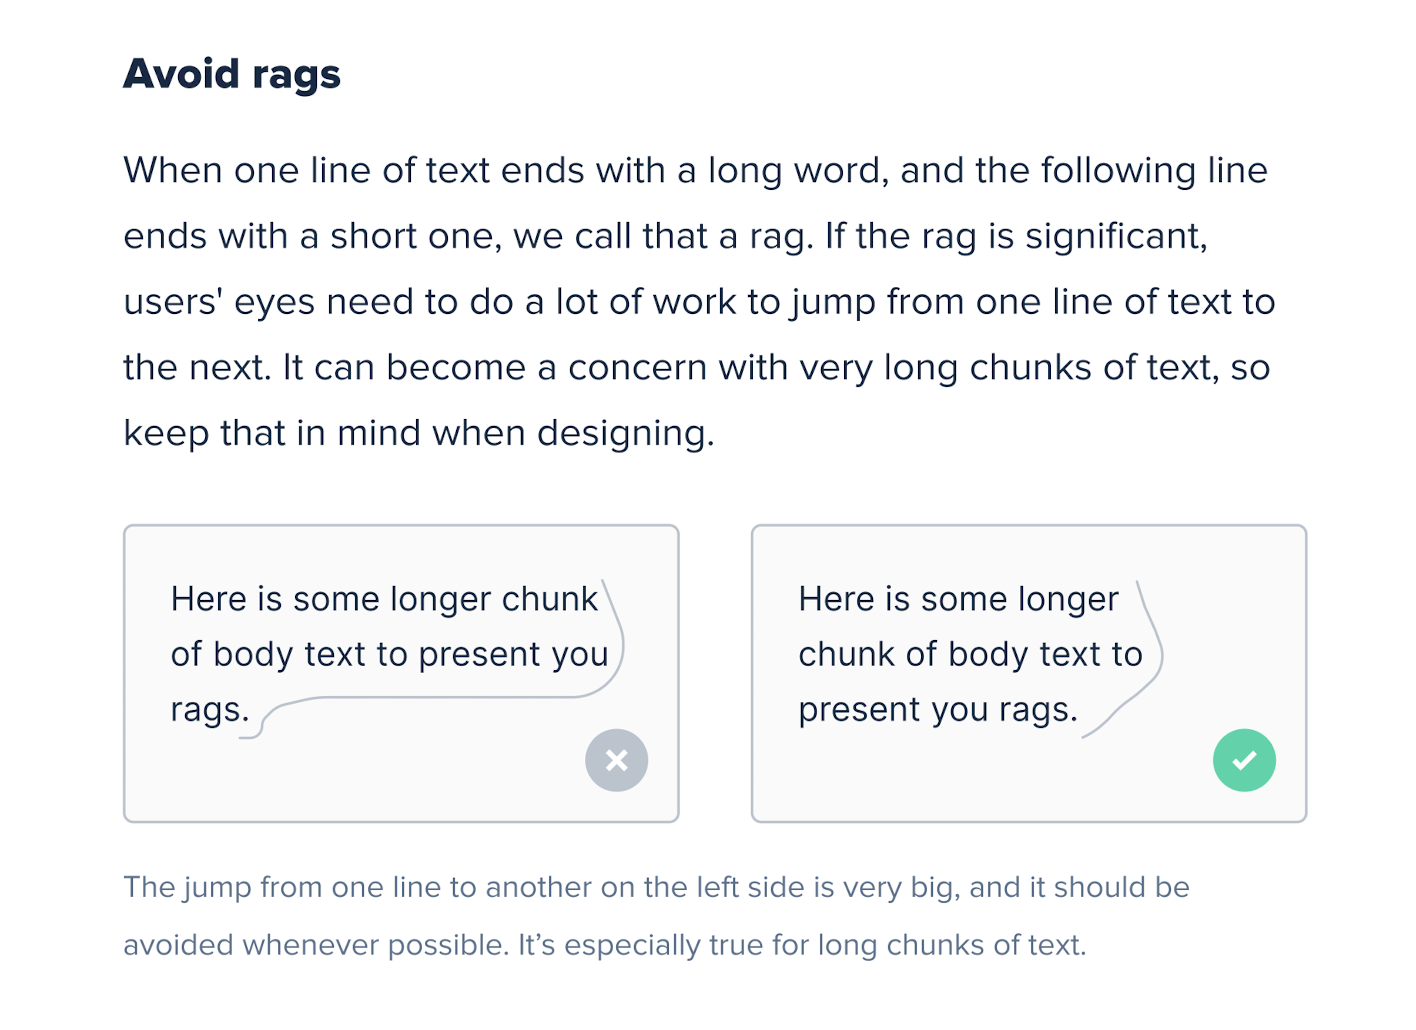The height and width of the screenshot is (1030, 1416).
Task: Click caption line "avoided whenever possible"
Action: 604,945
